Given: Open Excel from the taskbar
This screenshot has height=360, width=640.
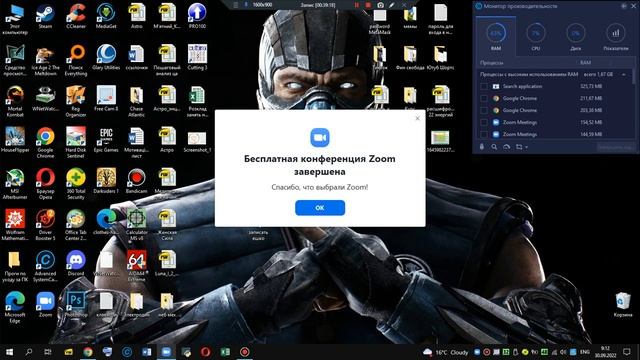Looking at the screenshot, I should tap(225, 351).
